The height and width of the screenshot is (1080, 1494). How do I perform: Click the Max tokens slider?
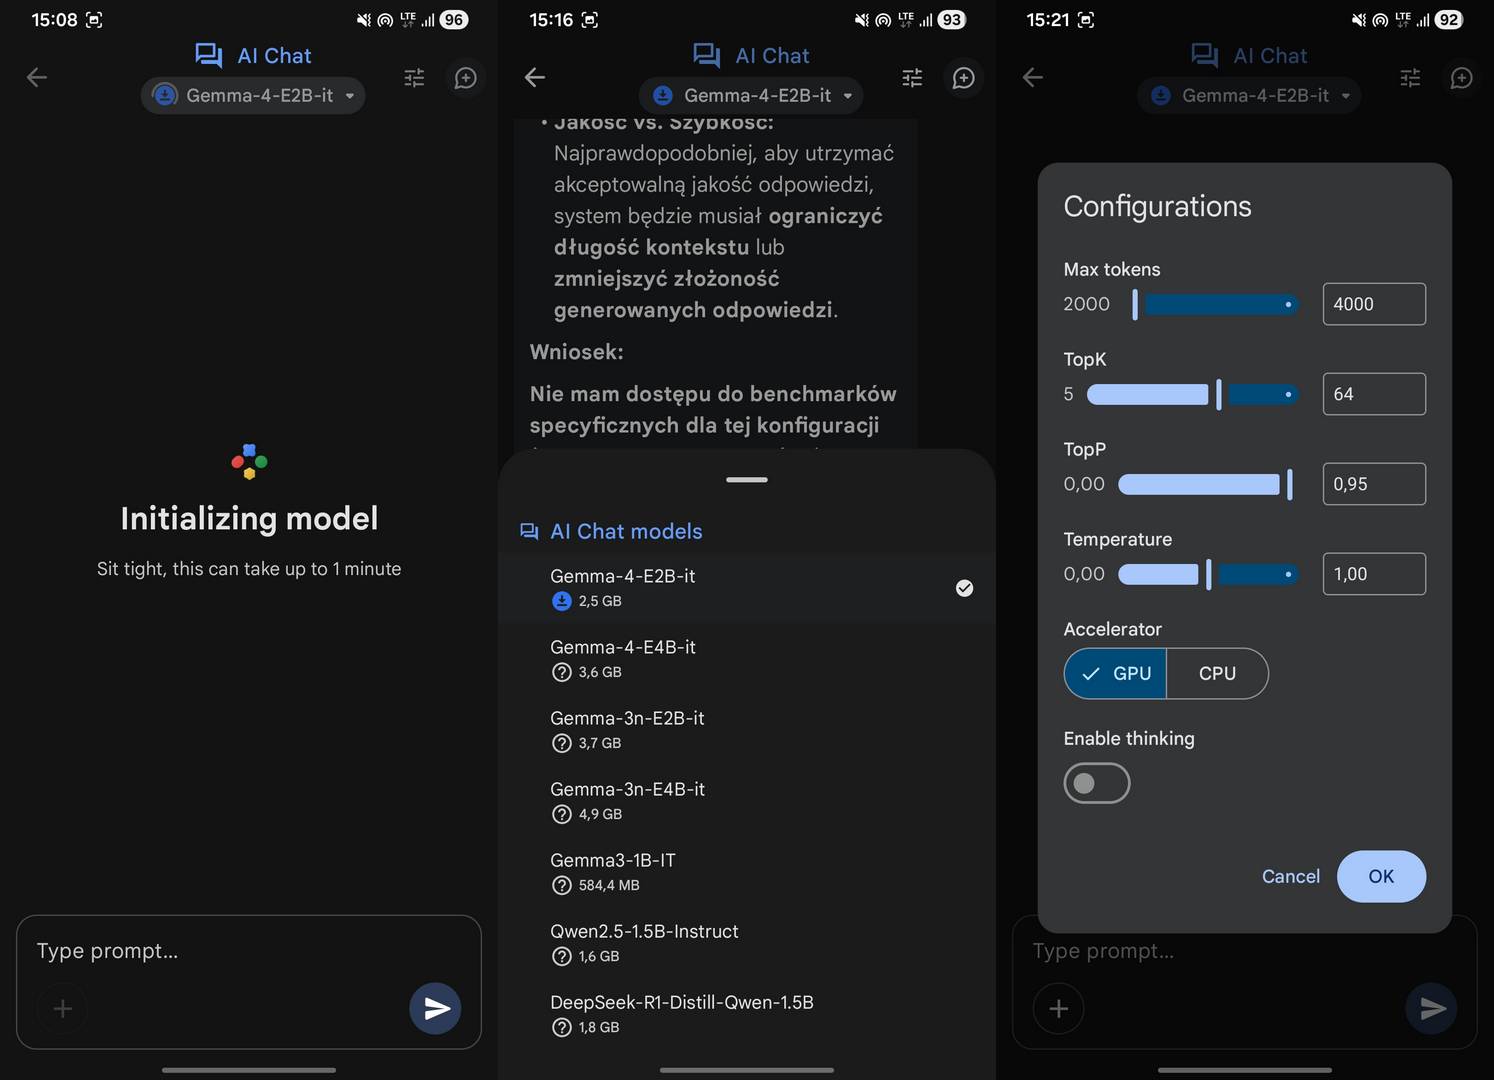[1215, 304]
